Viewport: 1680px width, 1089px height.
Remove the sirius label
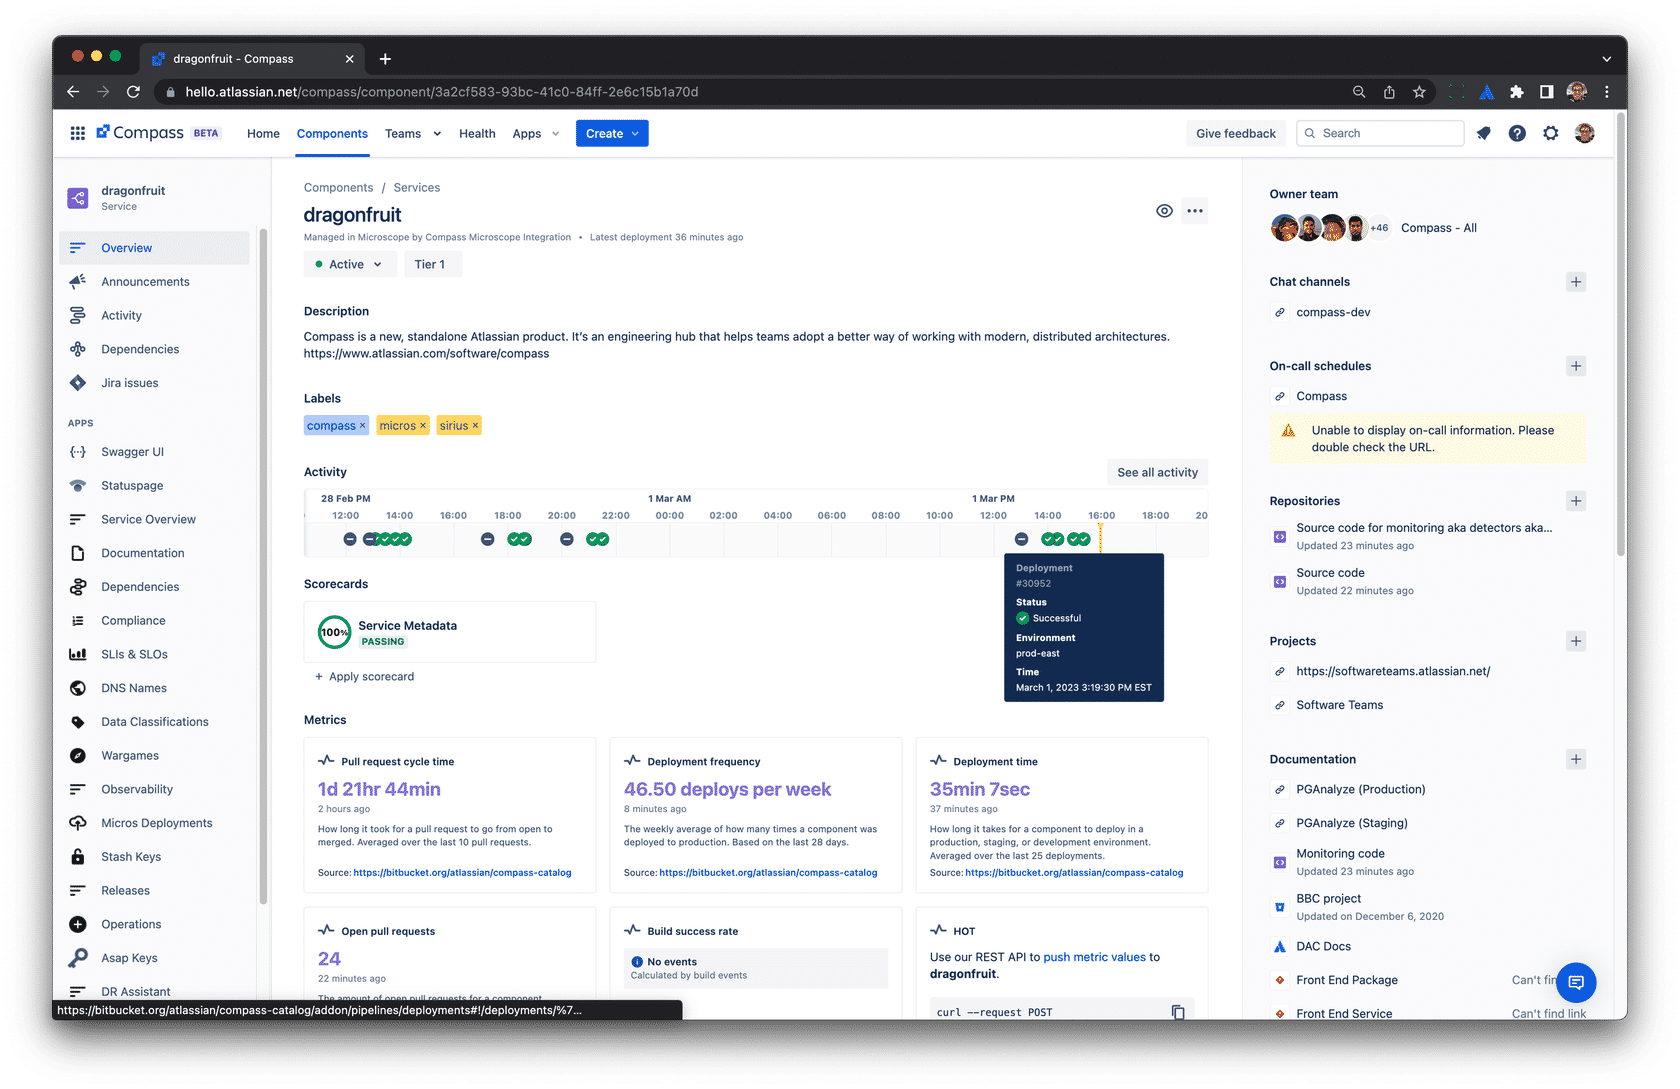click(475, 426)
